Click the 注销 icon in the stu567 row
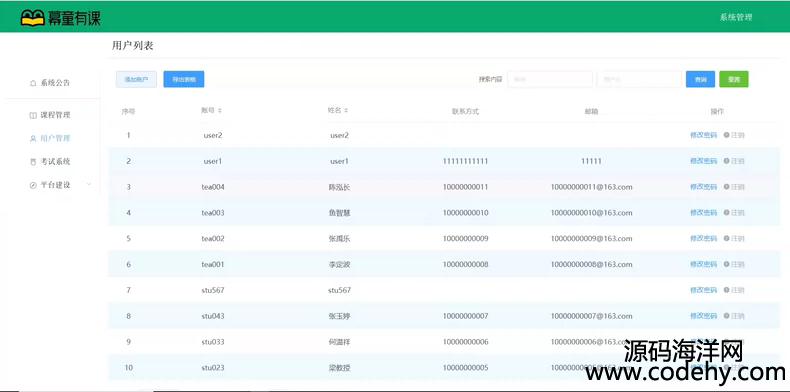 pos(727,290)
